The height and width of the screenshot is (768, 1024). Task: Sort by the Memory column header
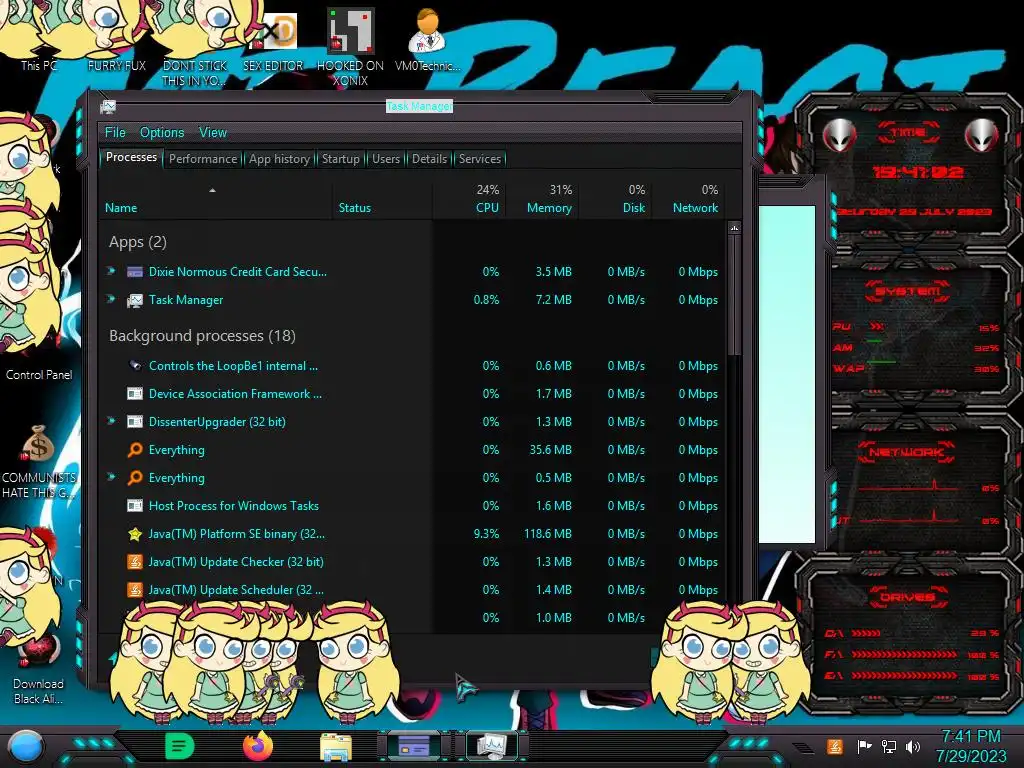pyautogui.click(x=541, y=199)
